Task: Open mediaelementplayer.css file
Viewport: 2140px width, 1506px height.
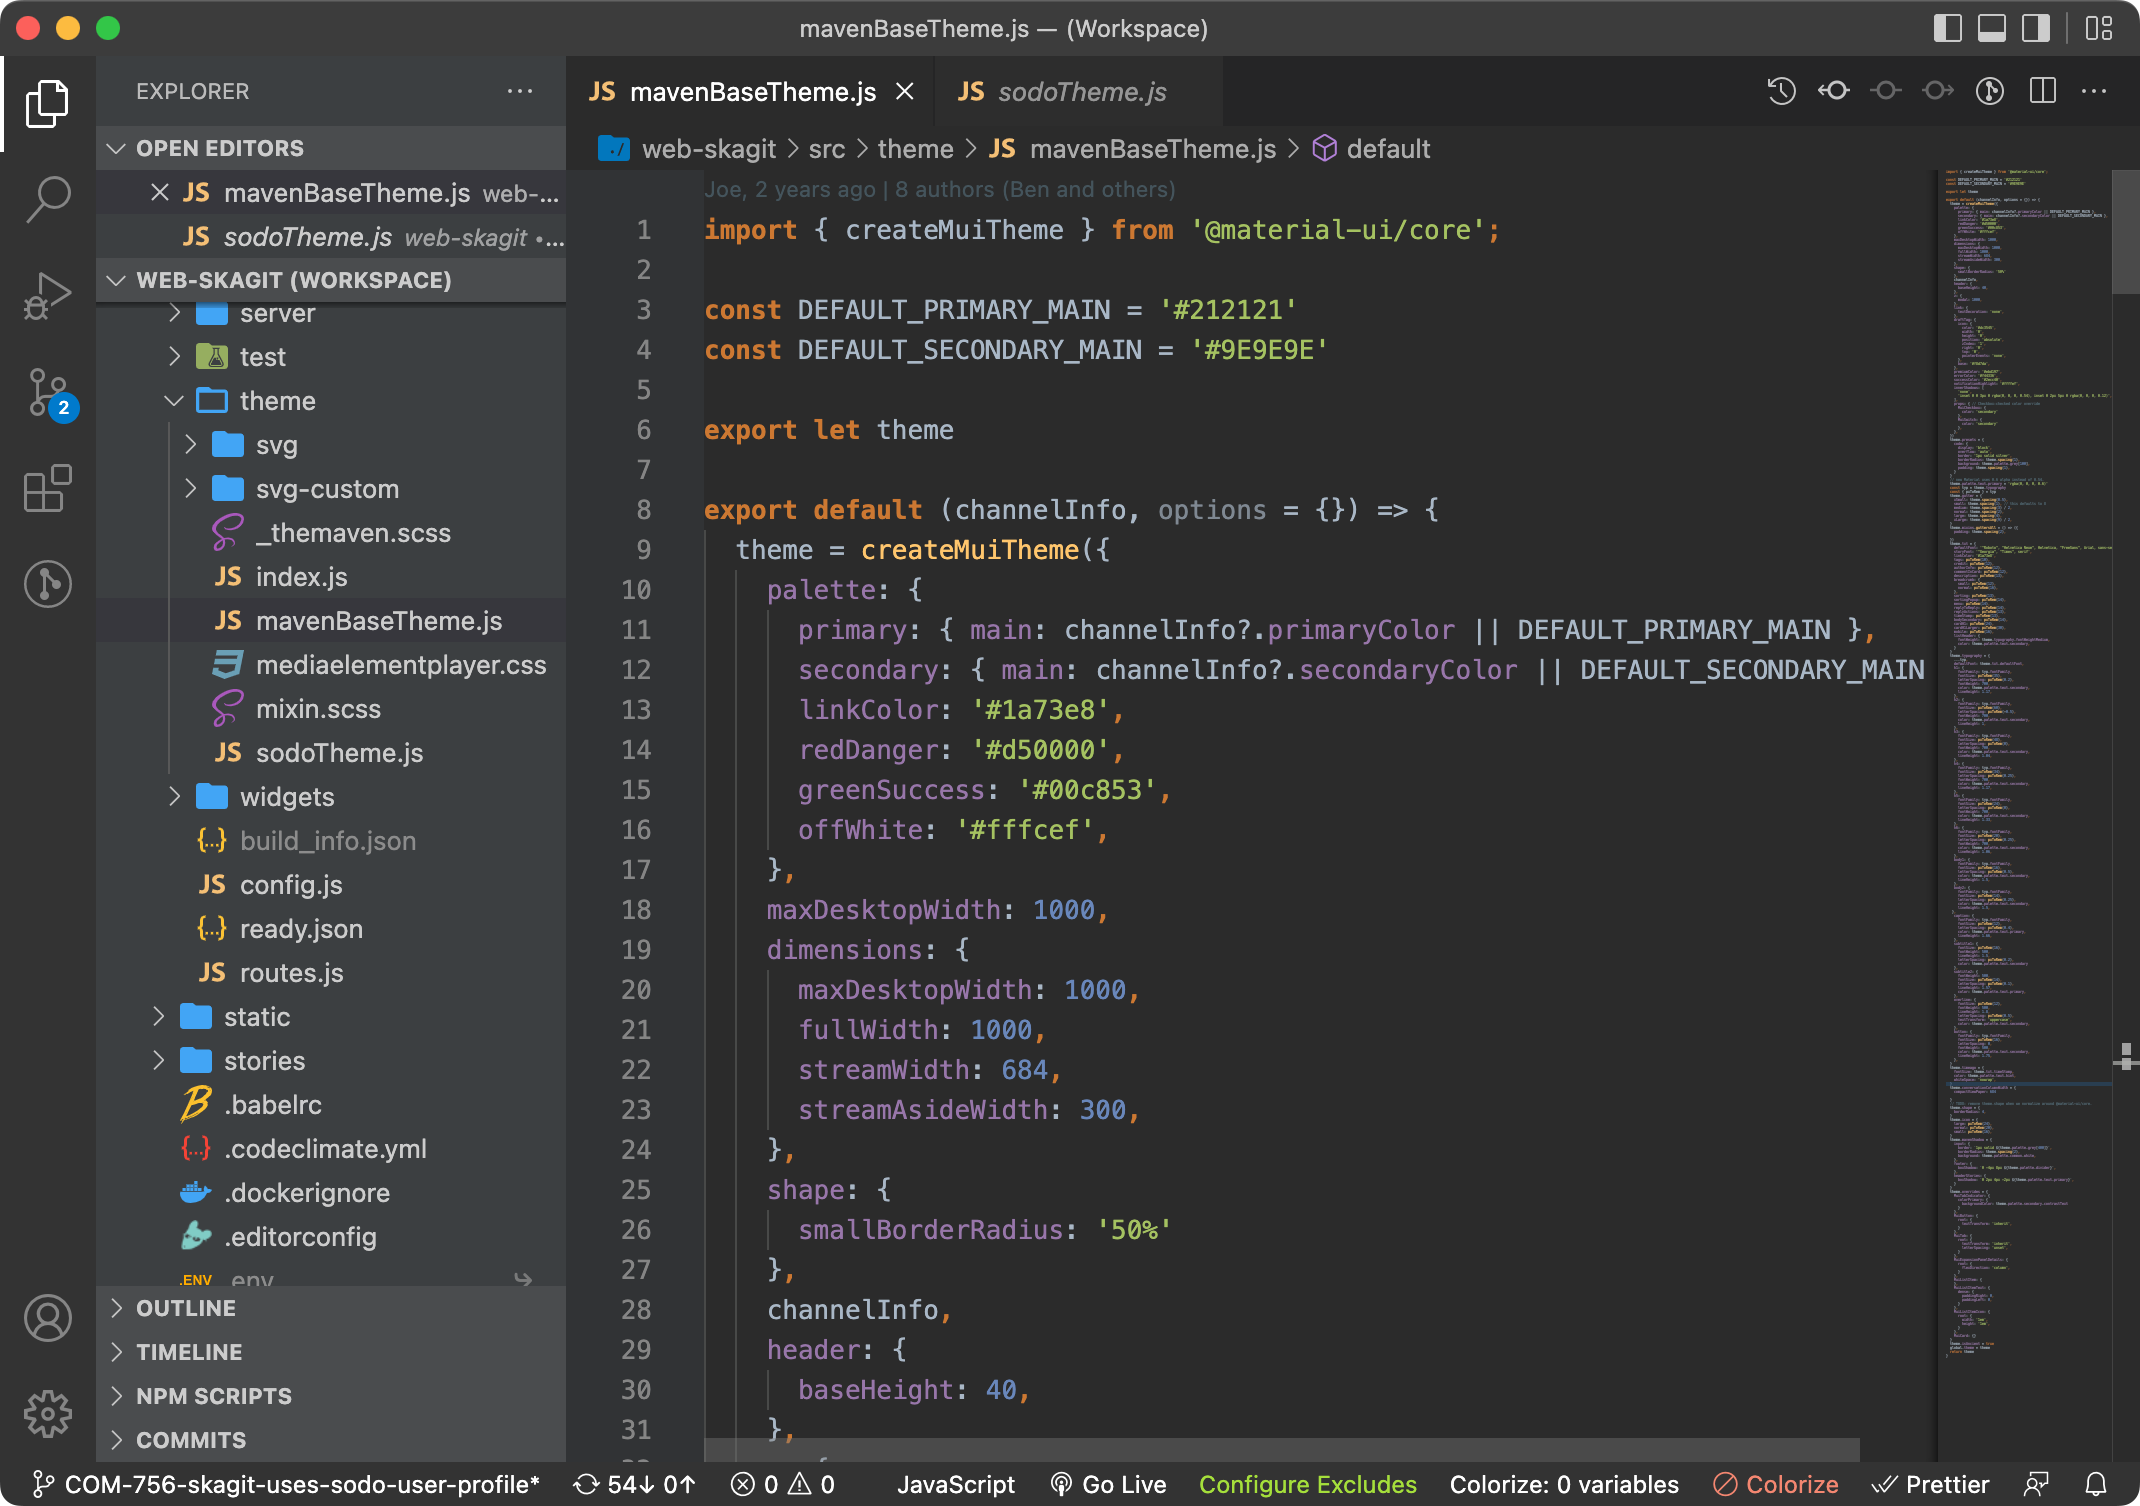Action: pyautogui.click(x=331, y=665)
